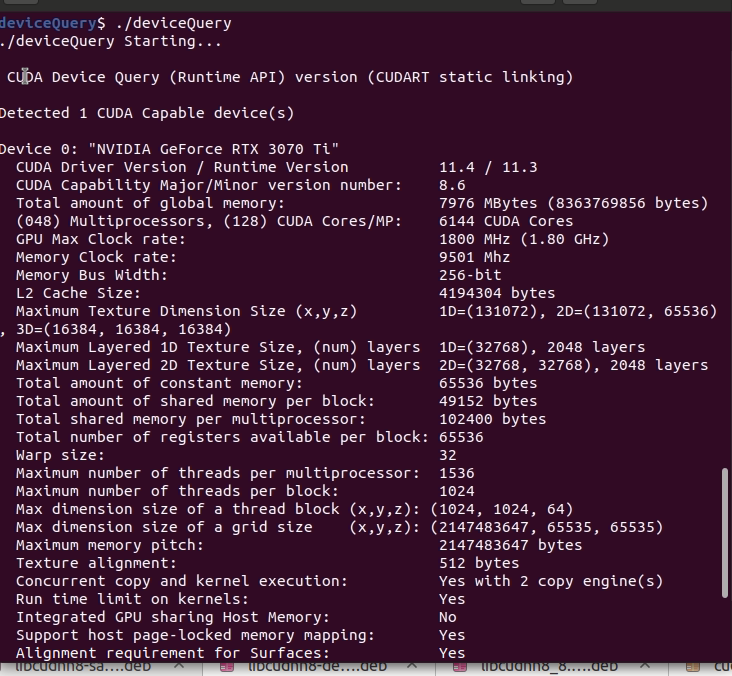This screenshot has height=676, width=732.
Task: Click the package icon beside libcudnn8-de deb file
Action: tap(229, 667)
